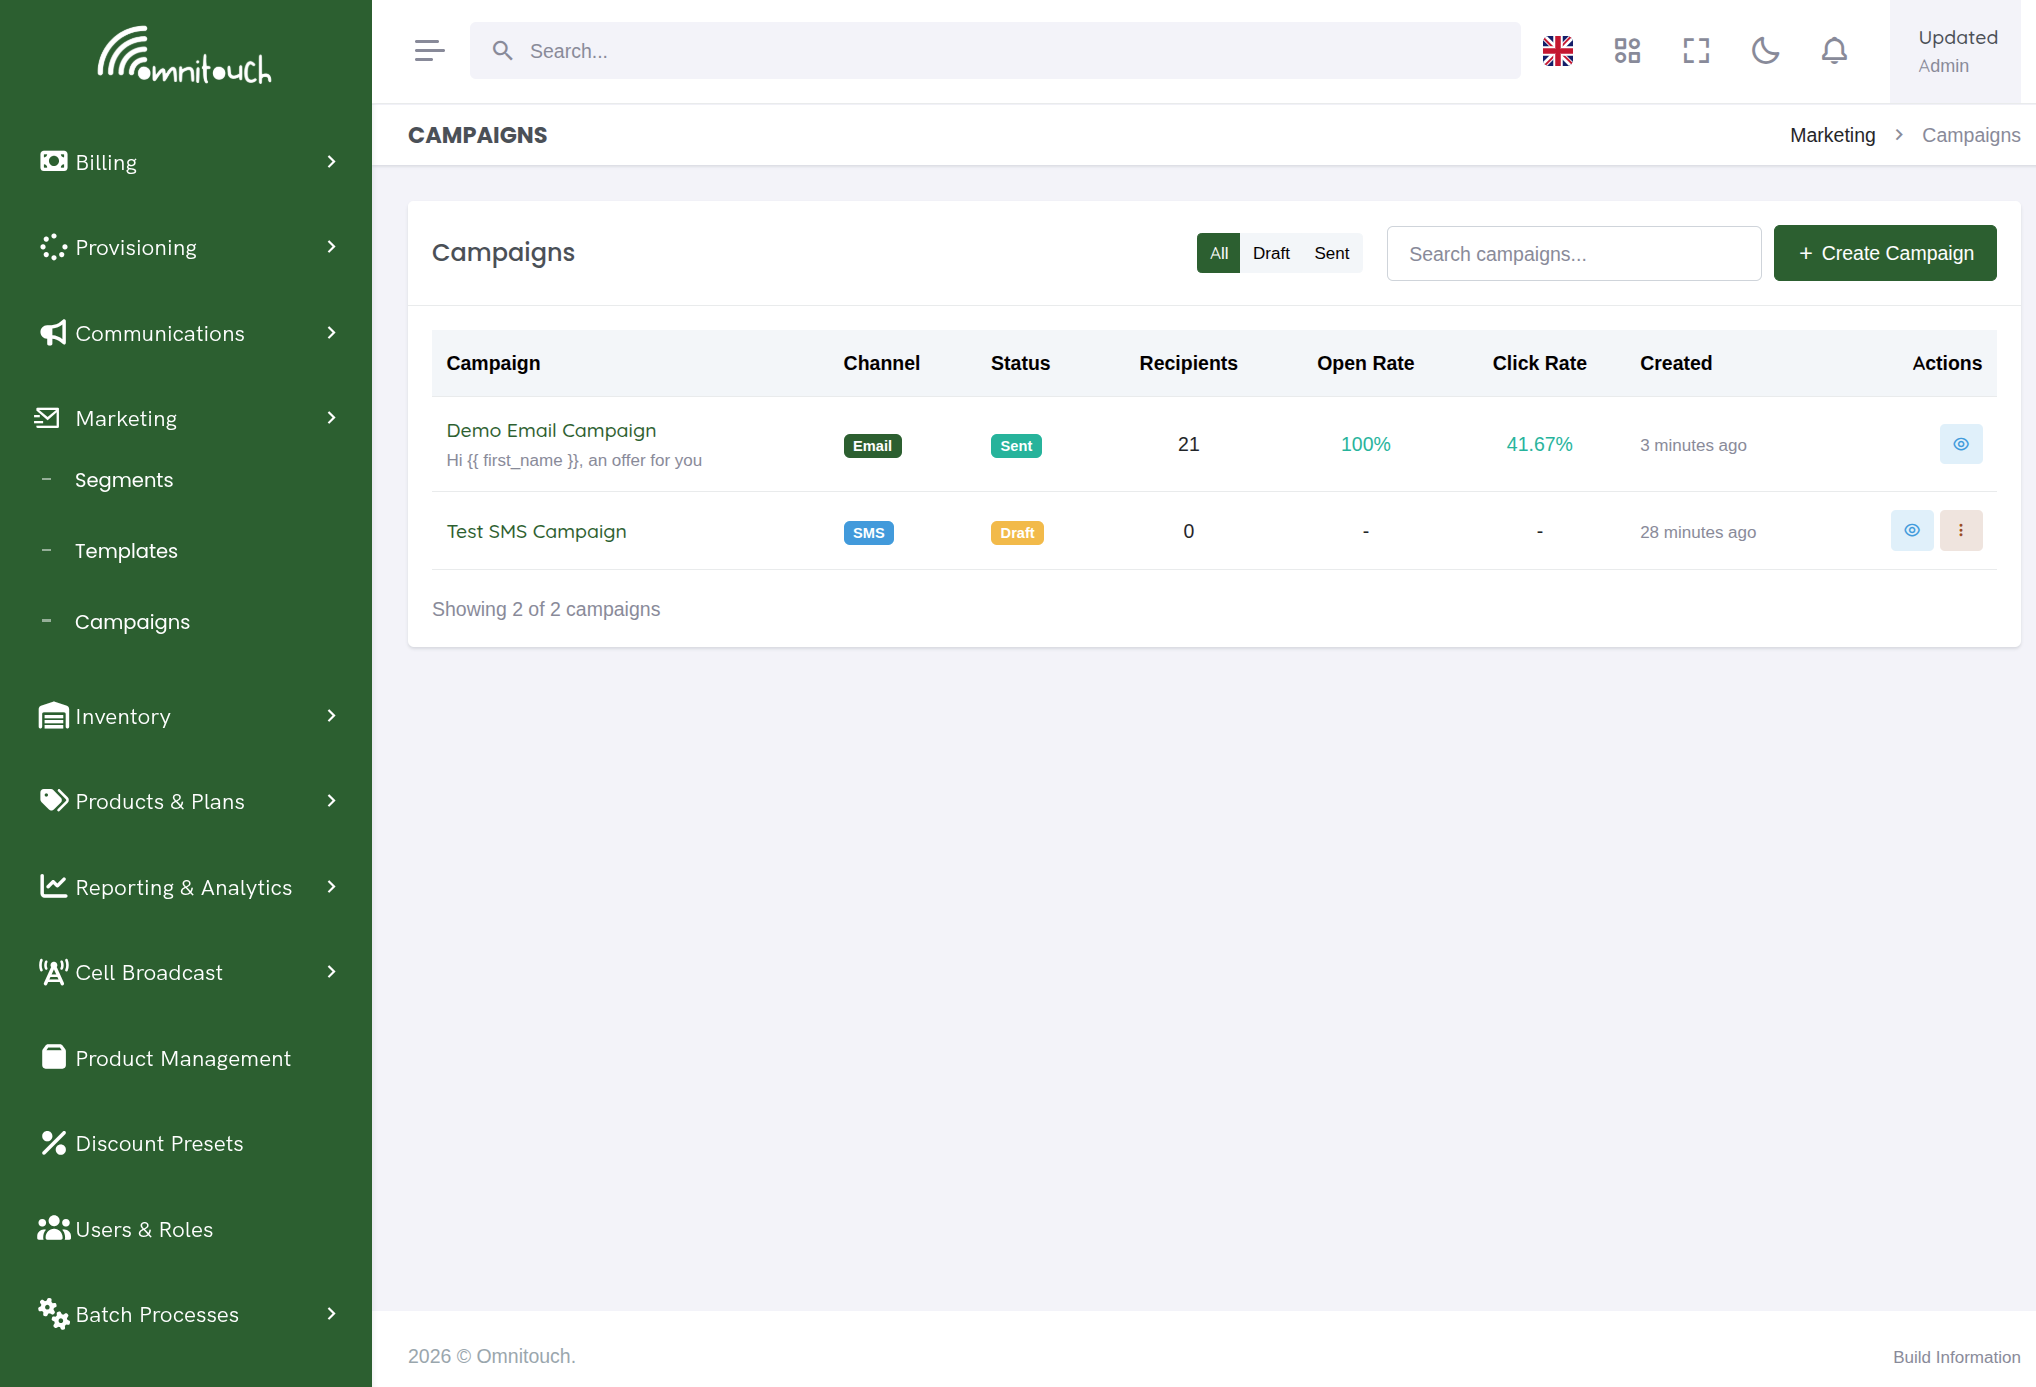Focus the Search campaigns input

click(x=1574, y=253)
